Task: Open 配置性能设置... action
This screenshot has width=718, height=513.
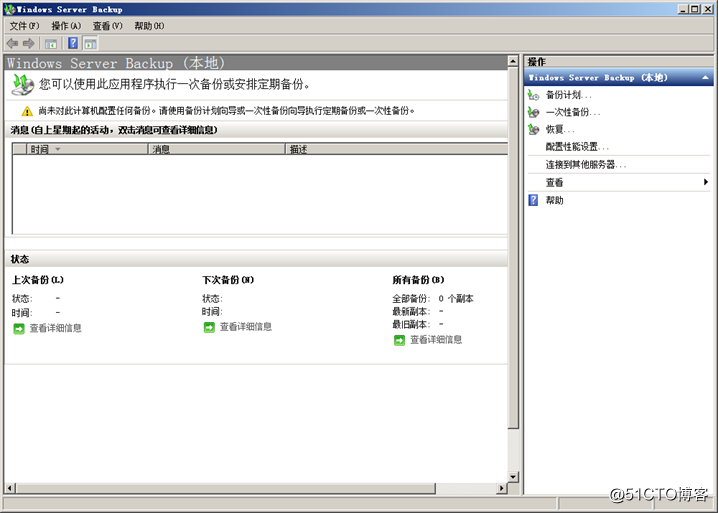Action: pyautogui.click(x=577, y=147)
